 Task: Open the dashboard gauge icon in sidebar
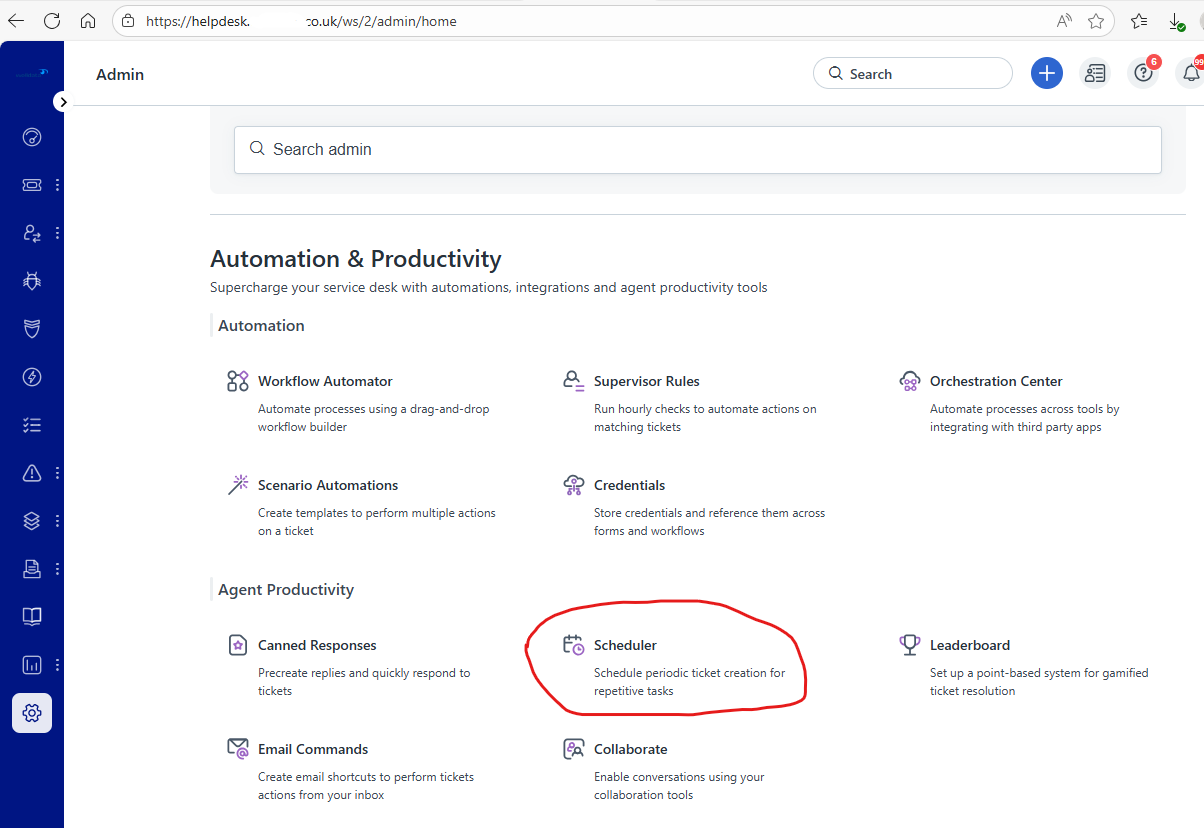pos(32,137)
